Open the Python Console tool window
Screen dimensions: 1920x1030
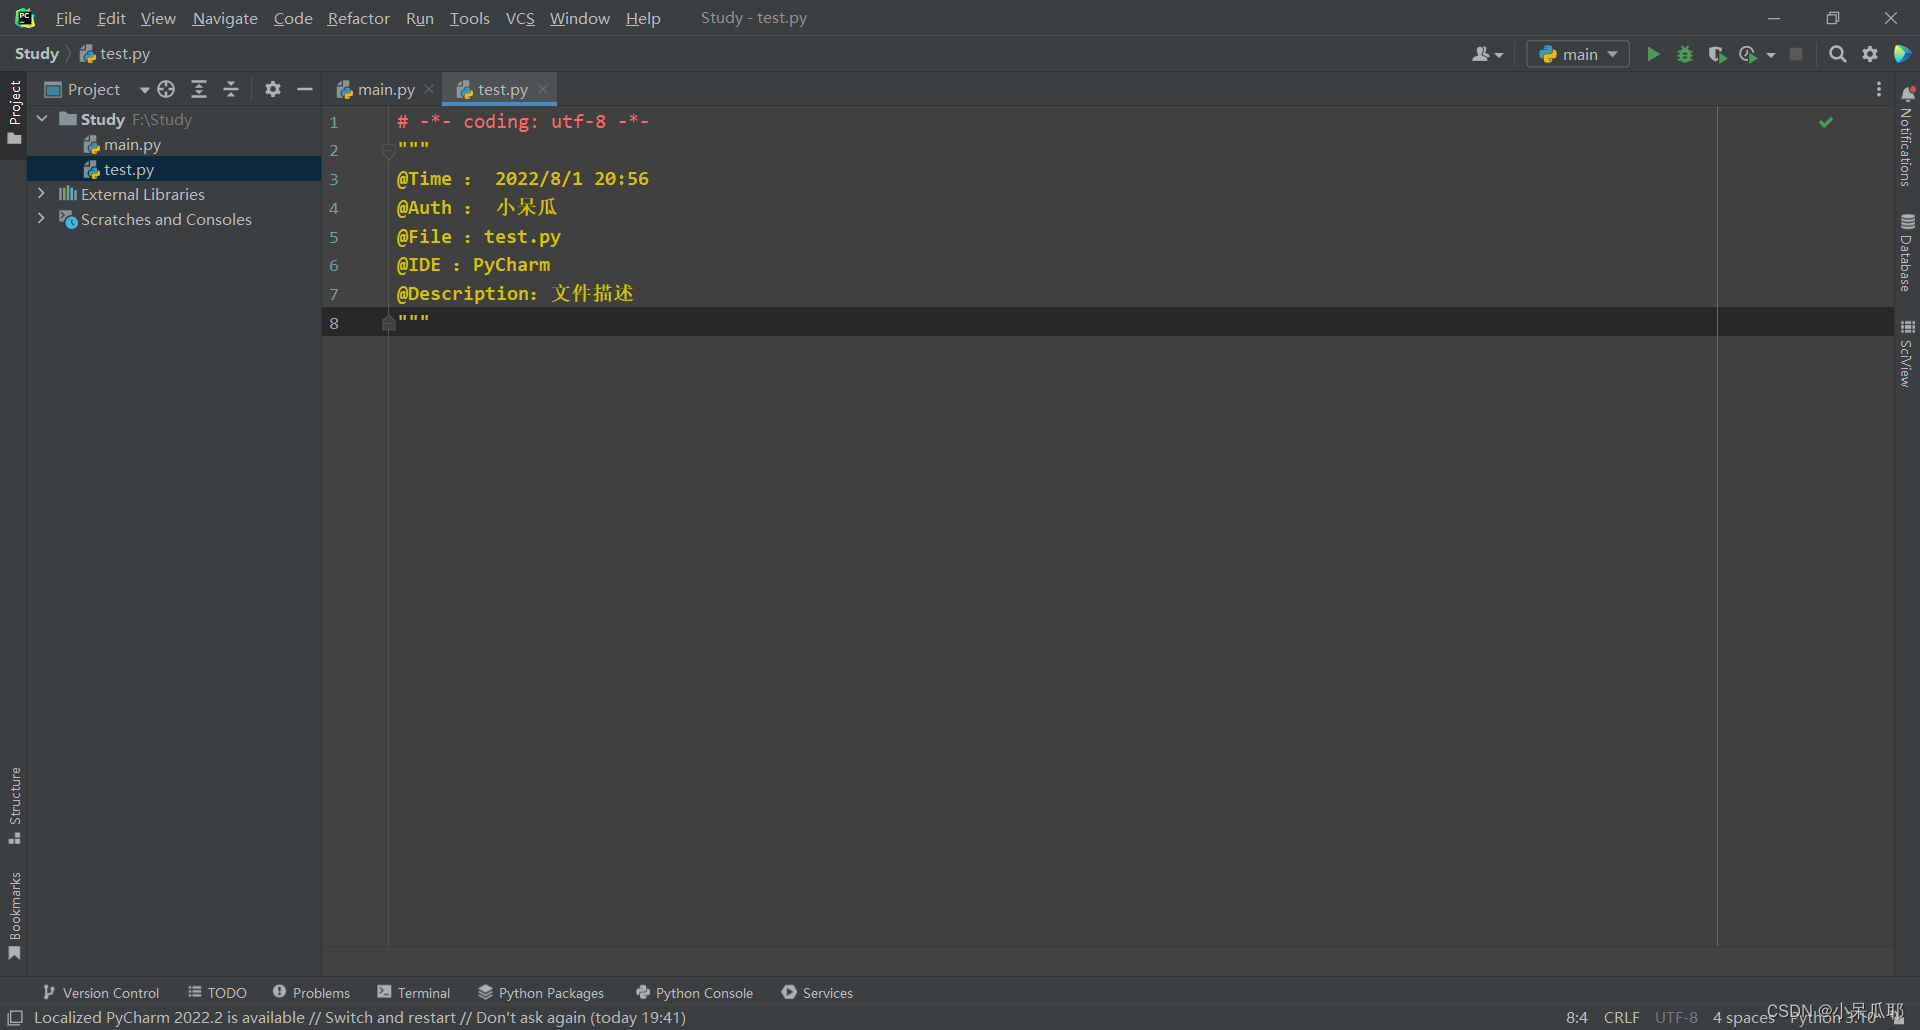tap(694, 992)
